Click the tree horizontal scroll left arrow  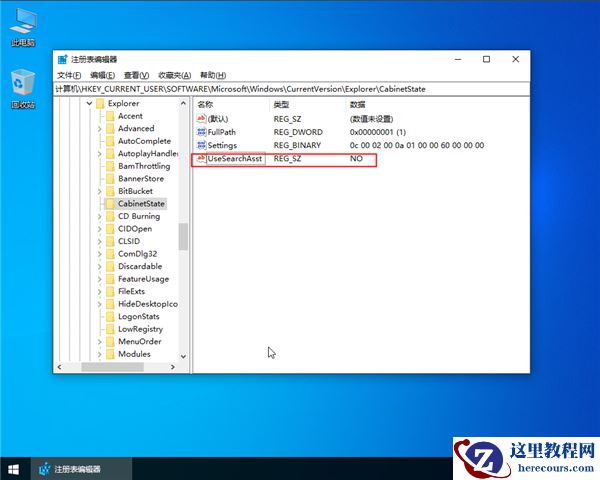point(59,367)
